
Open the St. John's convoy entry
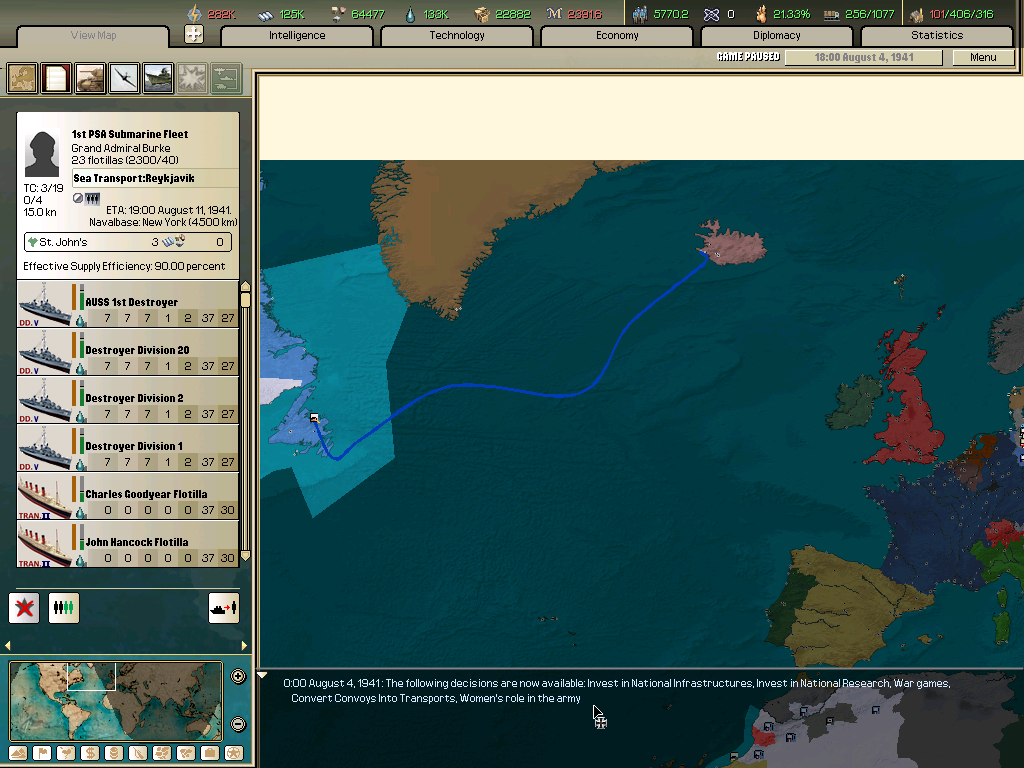pos(127,242)
